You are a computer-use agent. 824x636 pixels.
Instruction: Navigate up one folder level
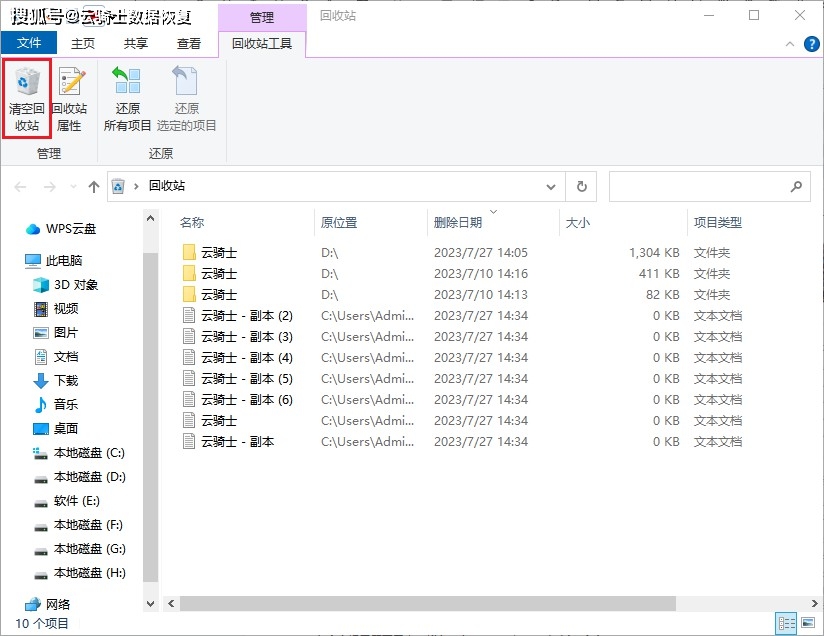click(94, 186)
